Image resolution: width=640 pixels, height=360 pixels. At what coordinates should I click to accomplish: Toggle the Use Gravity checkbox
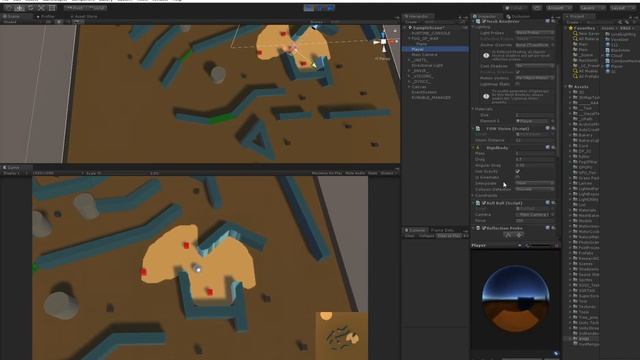(x=518, y=171)
